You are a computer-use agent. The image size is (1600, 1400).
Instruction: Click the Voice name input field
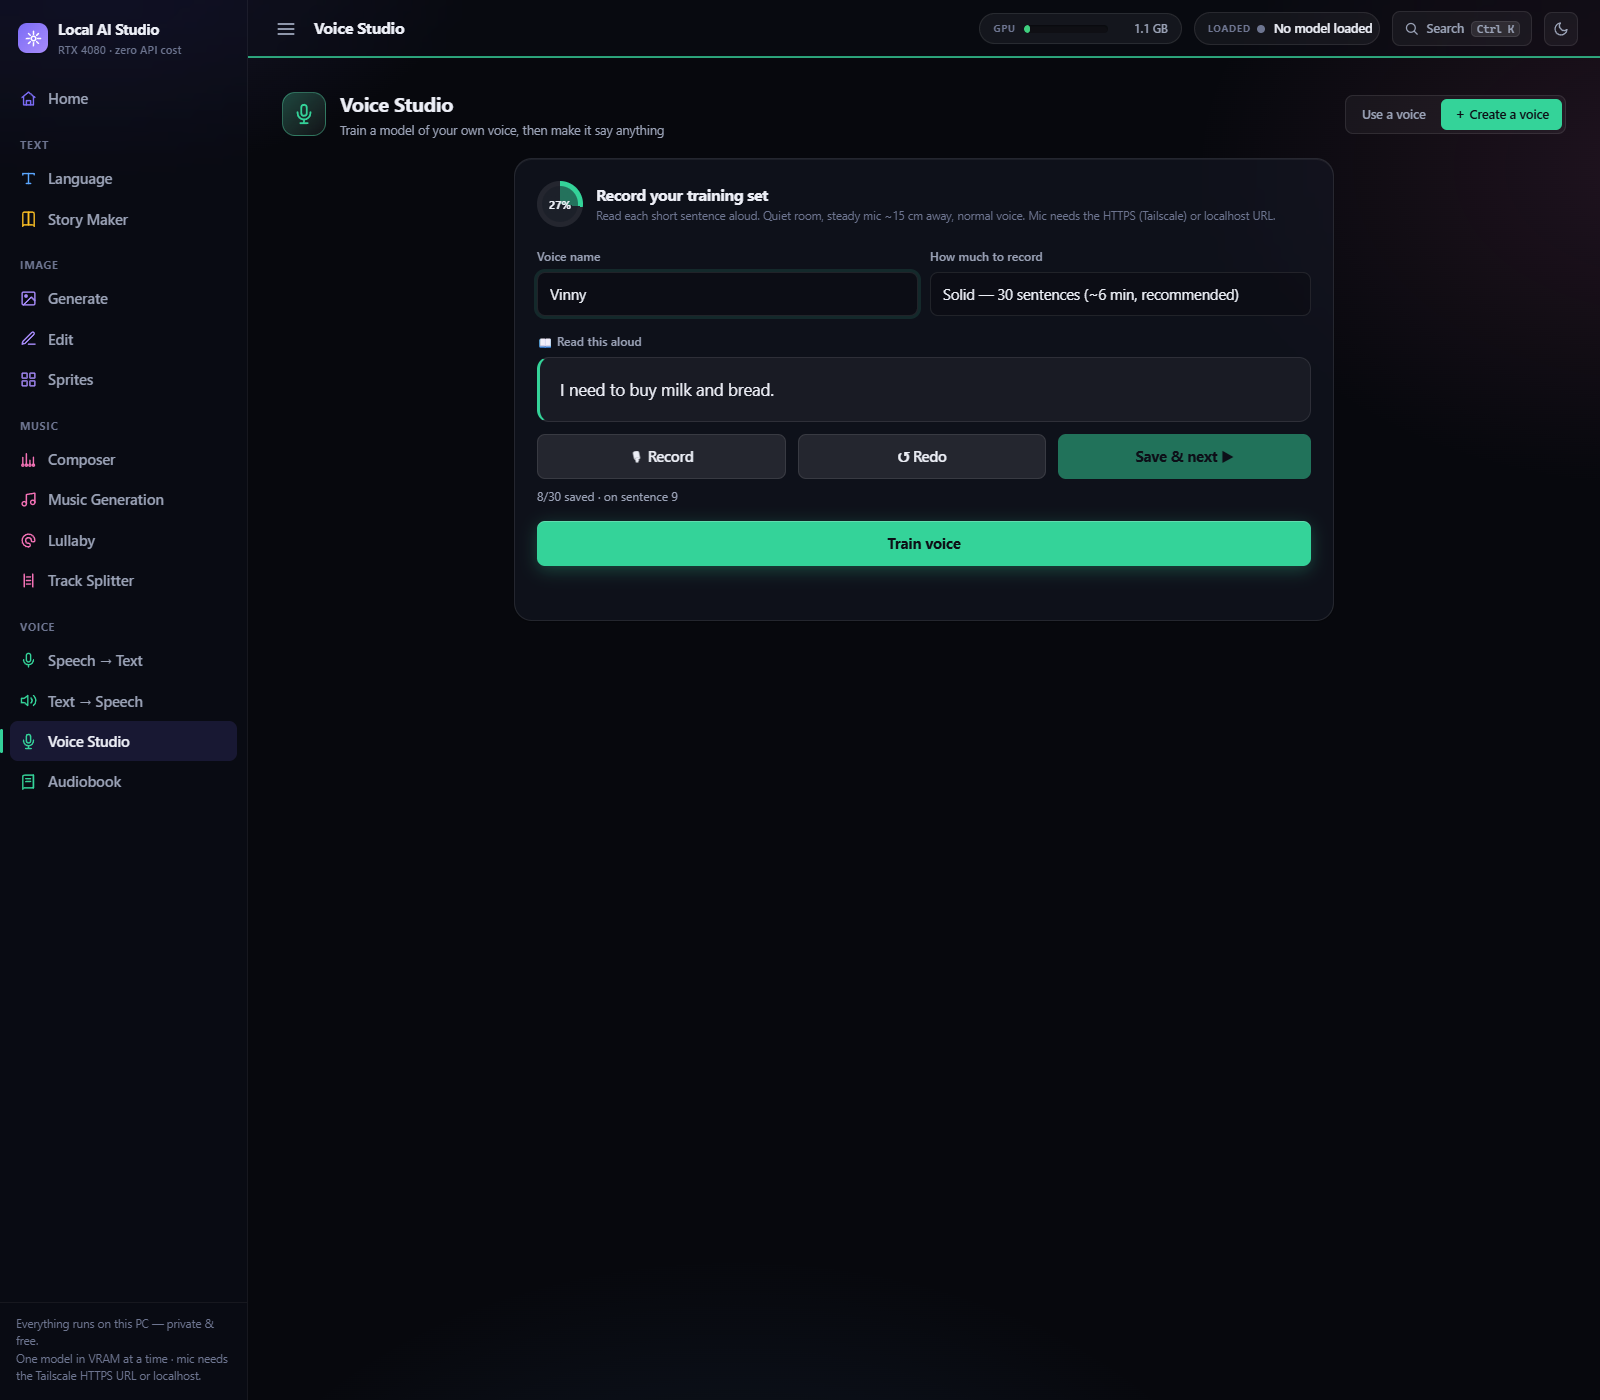[x=727, y=294]
